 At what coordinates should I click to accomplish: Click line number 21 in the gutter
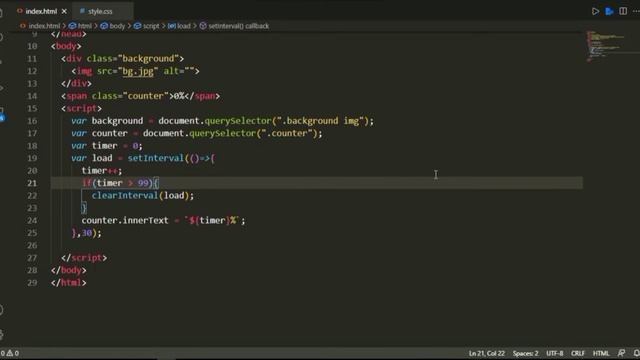click(x=32, y=183)
